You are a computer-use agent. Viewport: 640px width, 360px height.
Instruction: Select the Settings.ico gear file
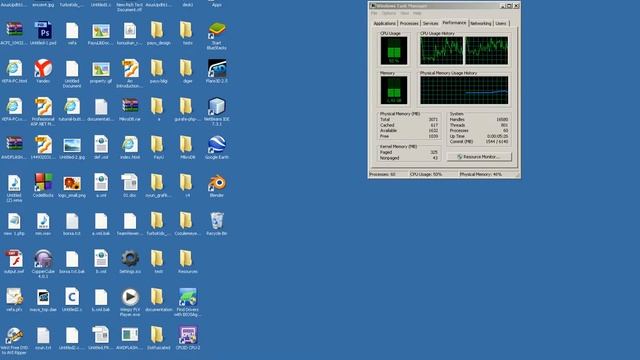[130, 261]
